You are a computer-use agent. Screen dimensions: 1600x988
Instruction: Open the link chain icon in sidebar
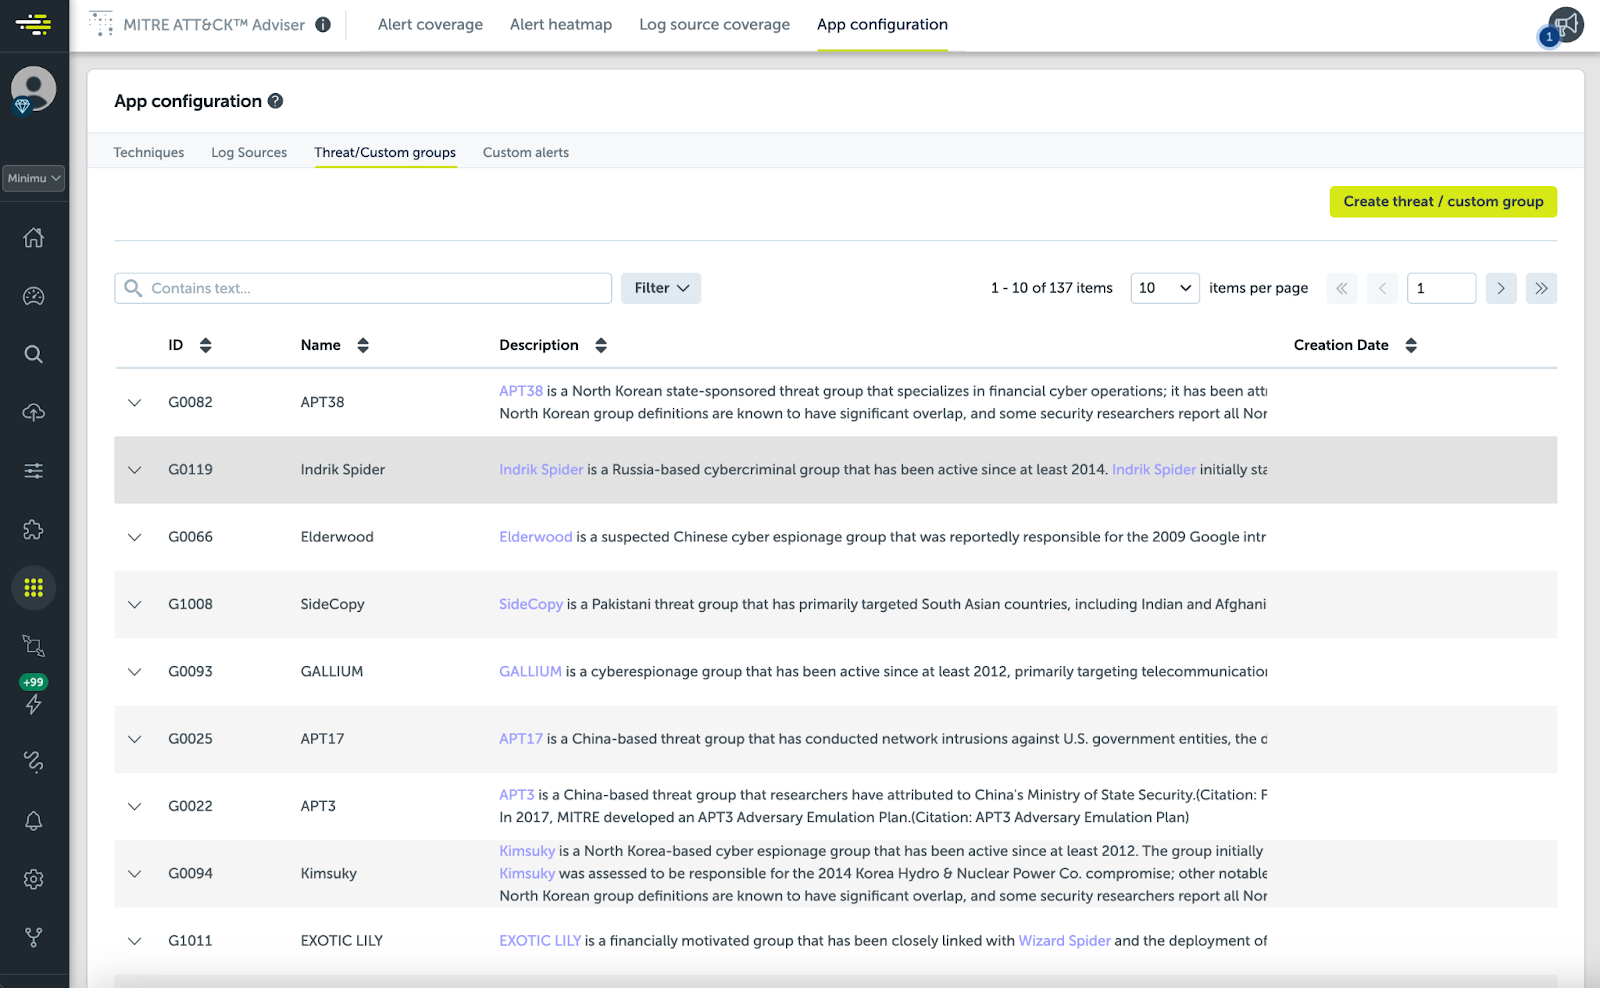pyautogui.click(x=34, y=762)
